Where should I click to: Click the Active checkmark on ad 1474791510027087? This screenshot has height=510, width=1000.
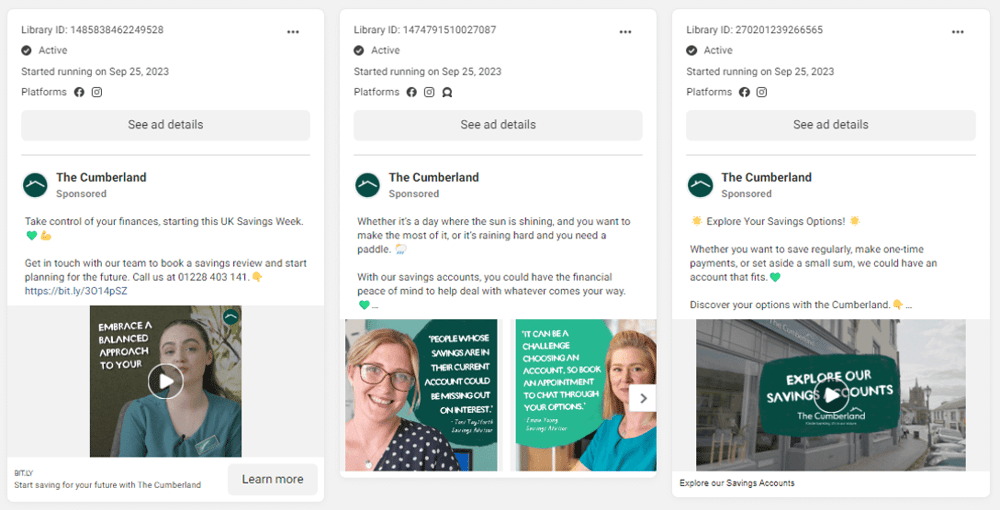359,50
